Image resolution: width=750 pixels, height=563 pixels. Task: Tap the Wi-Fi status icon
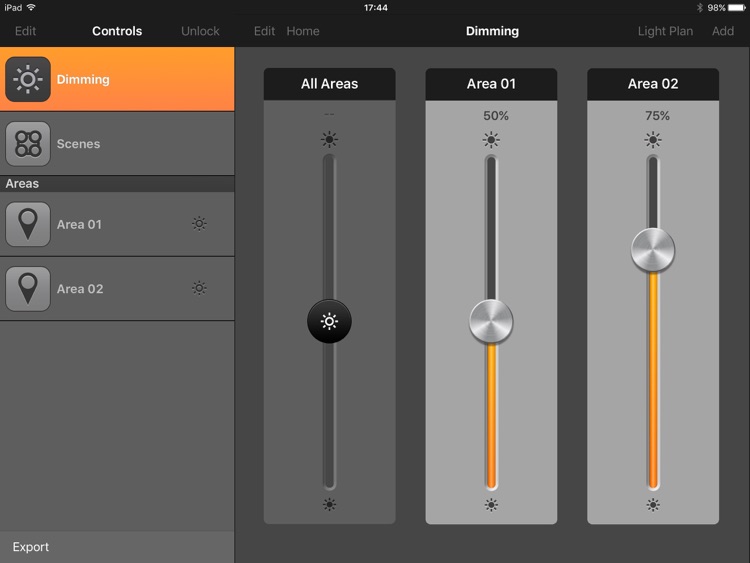click(31, 7)
